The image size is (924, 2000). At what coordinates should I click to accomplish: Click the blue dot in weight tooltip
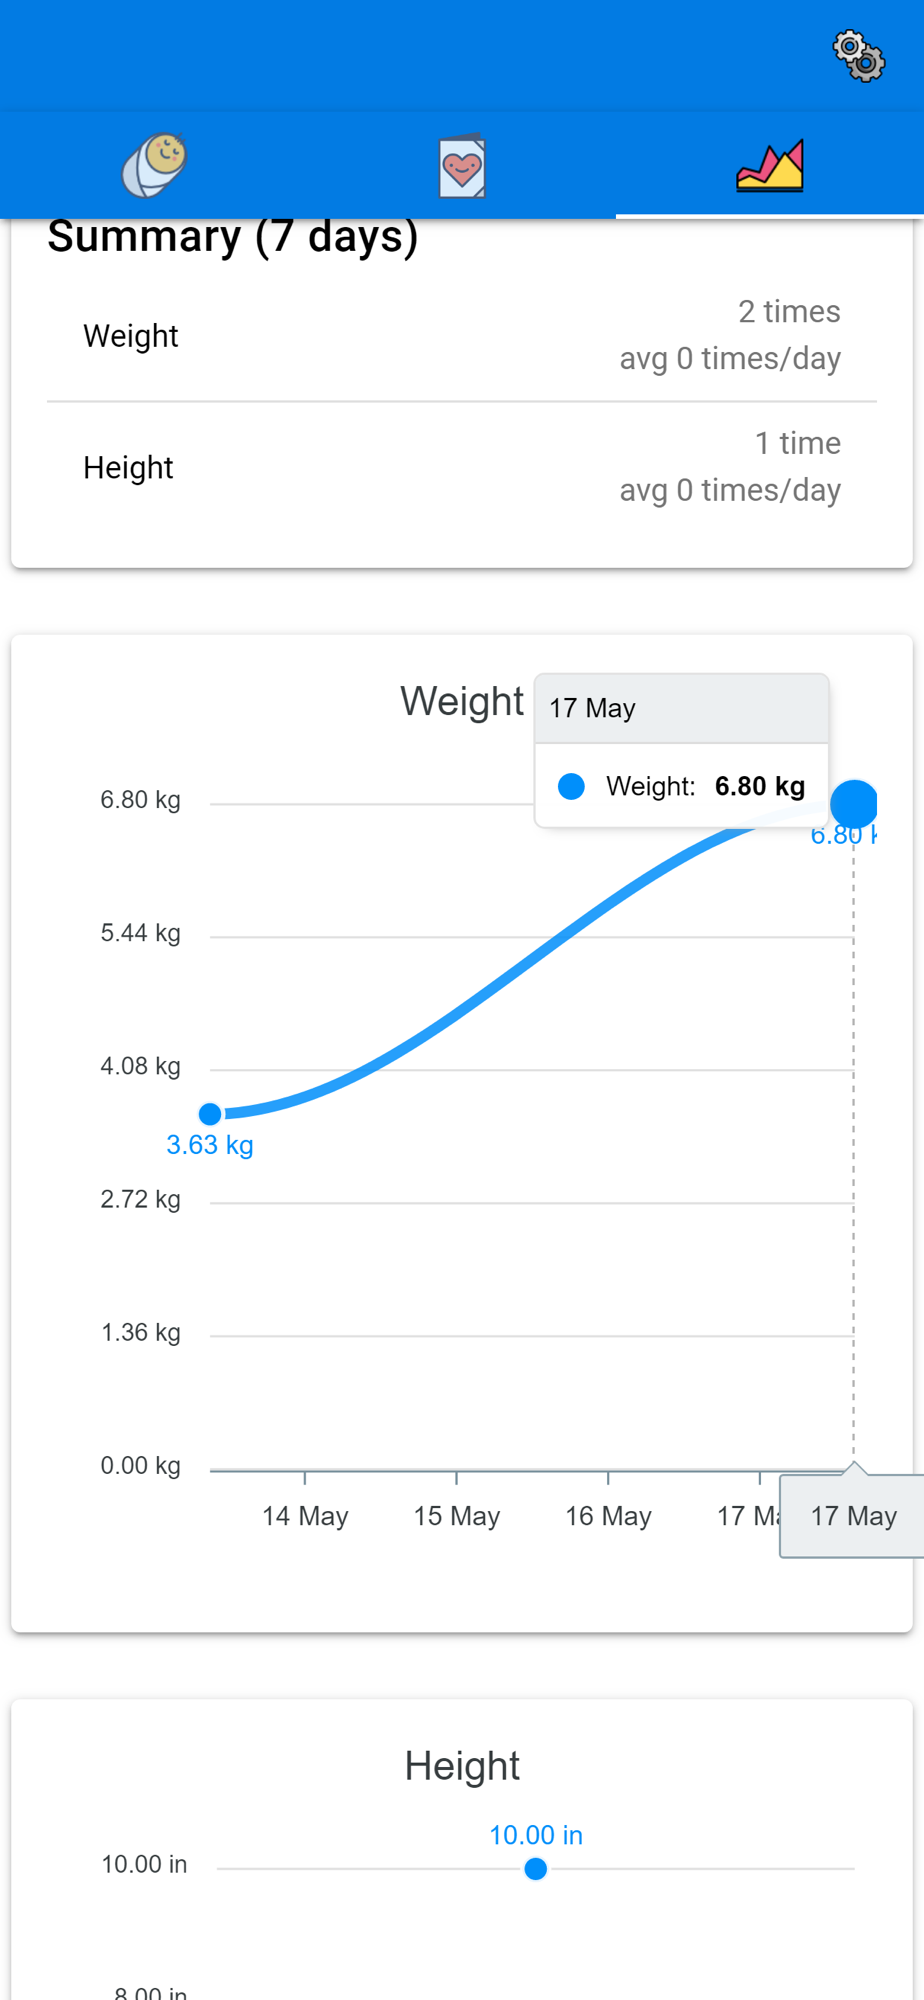pos(571,786)
